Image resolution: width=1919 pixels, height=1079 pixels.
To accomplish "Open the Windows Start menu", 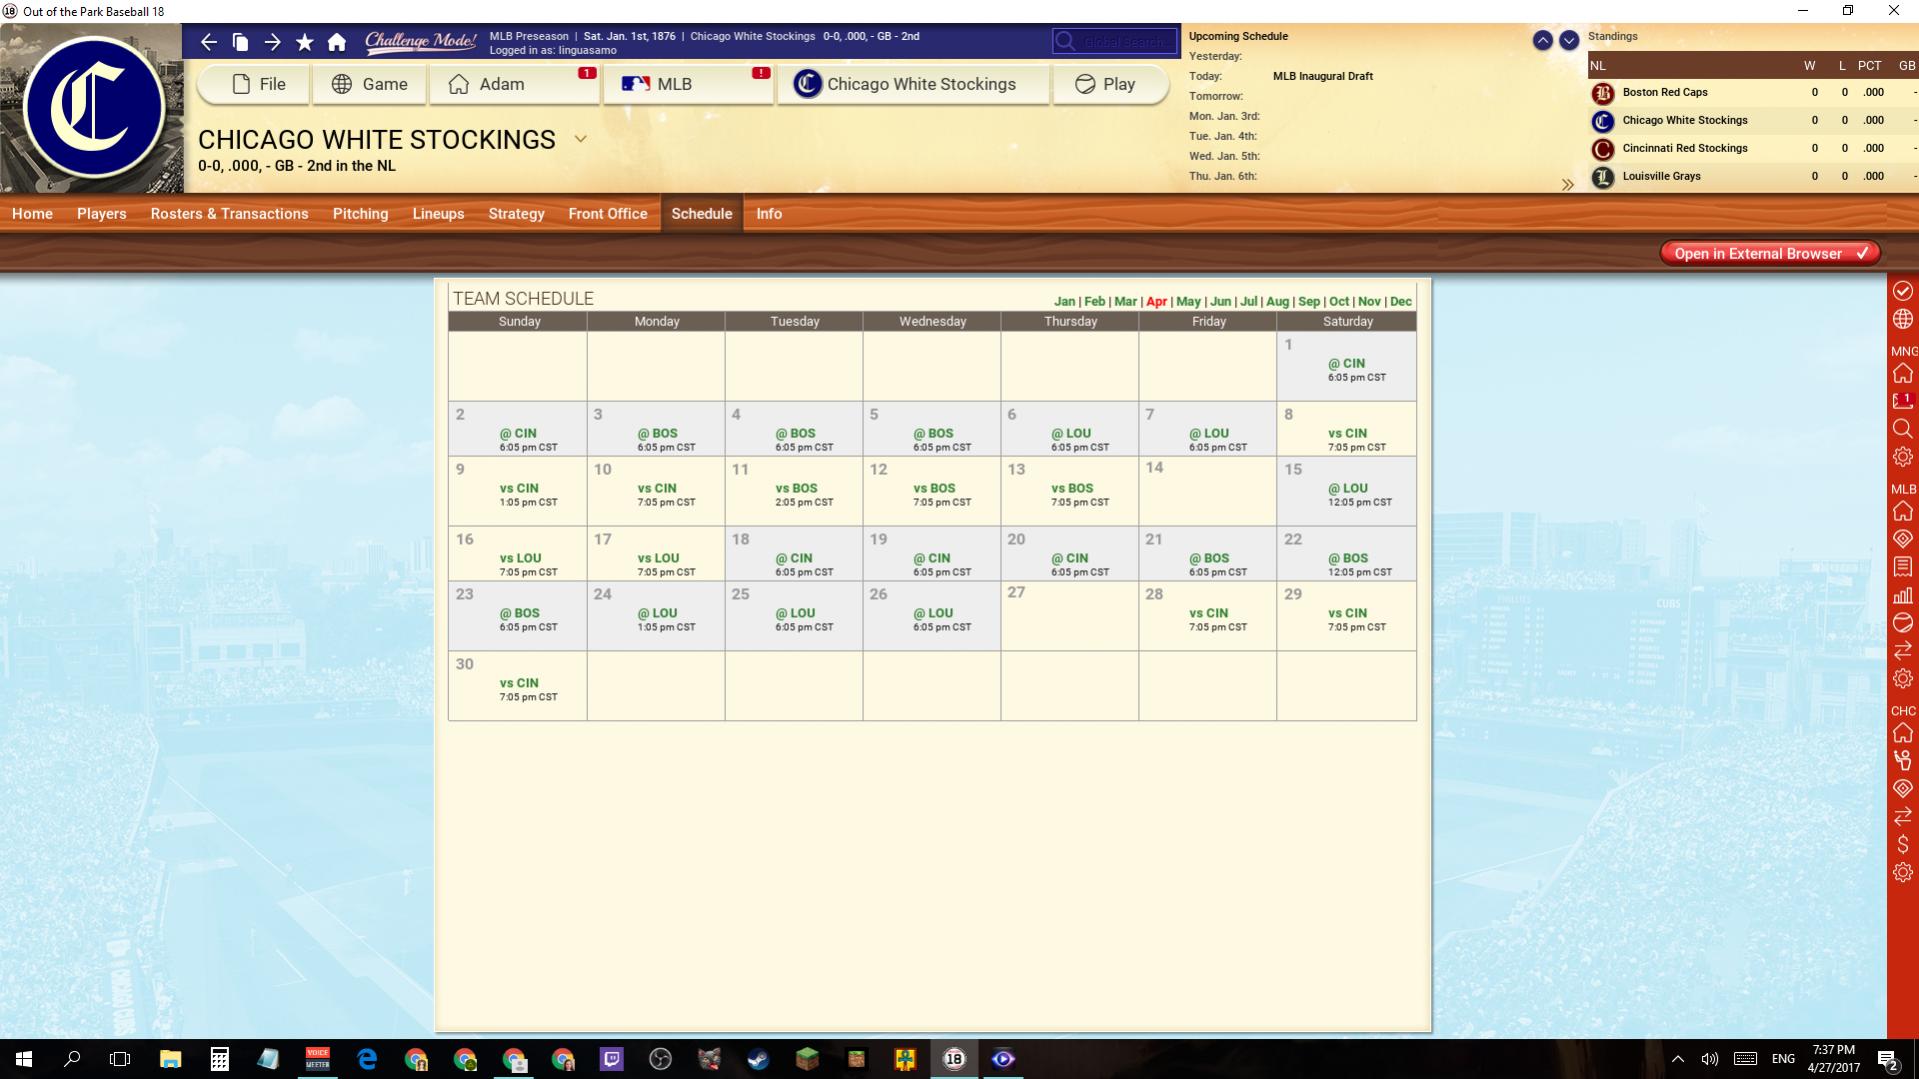I will pos(24,1059).
